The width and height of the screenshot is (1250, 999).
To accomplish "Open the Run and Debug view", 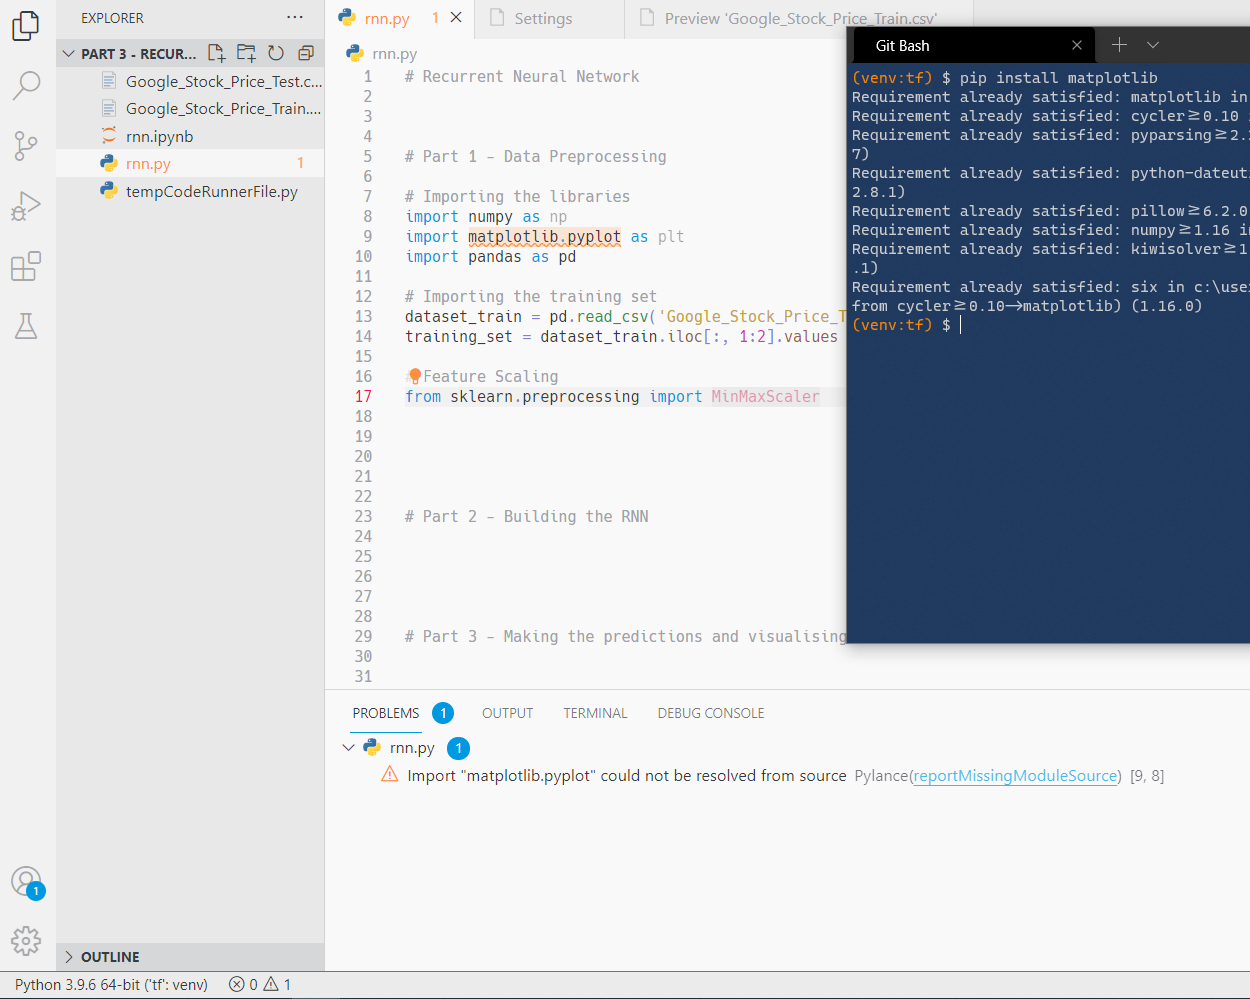I will 27,206.
